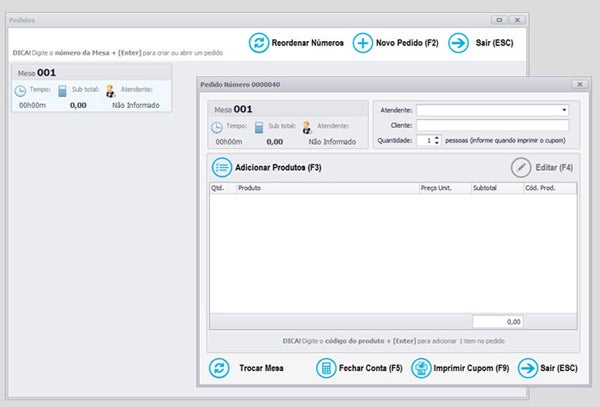Click the Reordenar Números label
This screenshot has height=407, width=600.
click(x=308, y=43)
